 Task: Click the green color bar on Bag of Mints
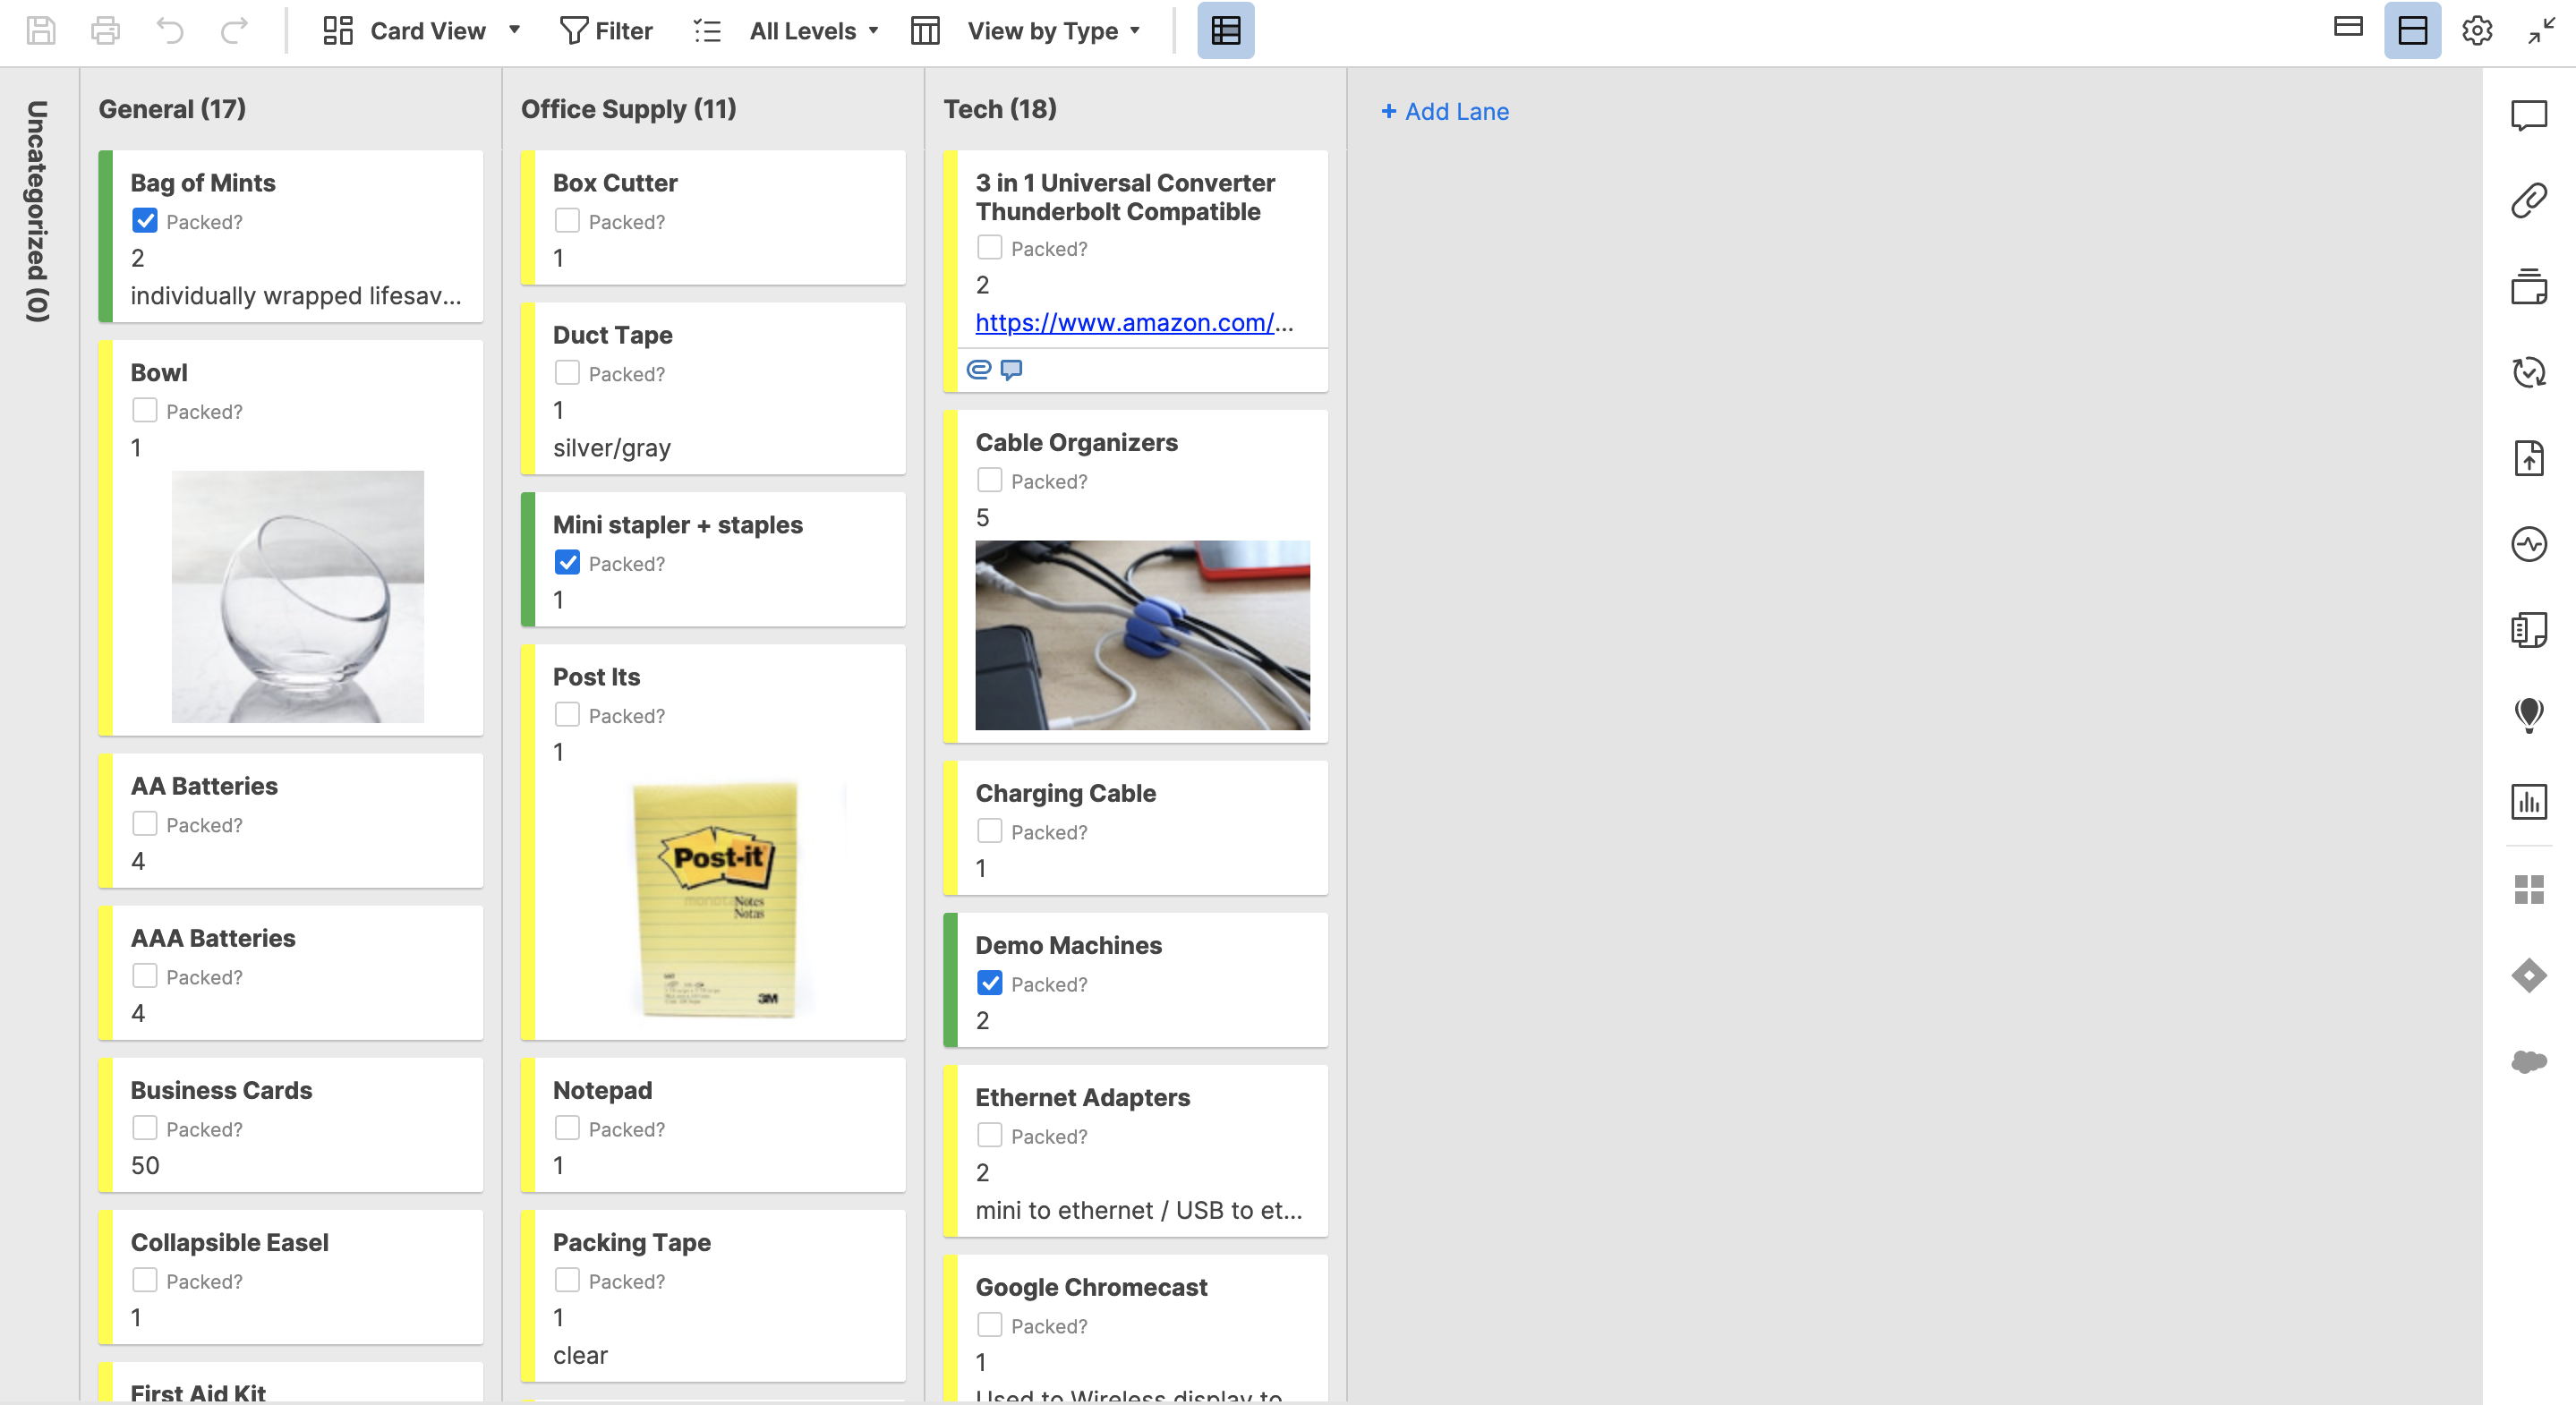[x=106, y=237]
